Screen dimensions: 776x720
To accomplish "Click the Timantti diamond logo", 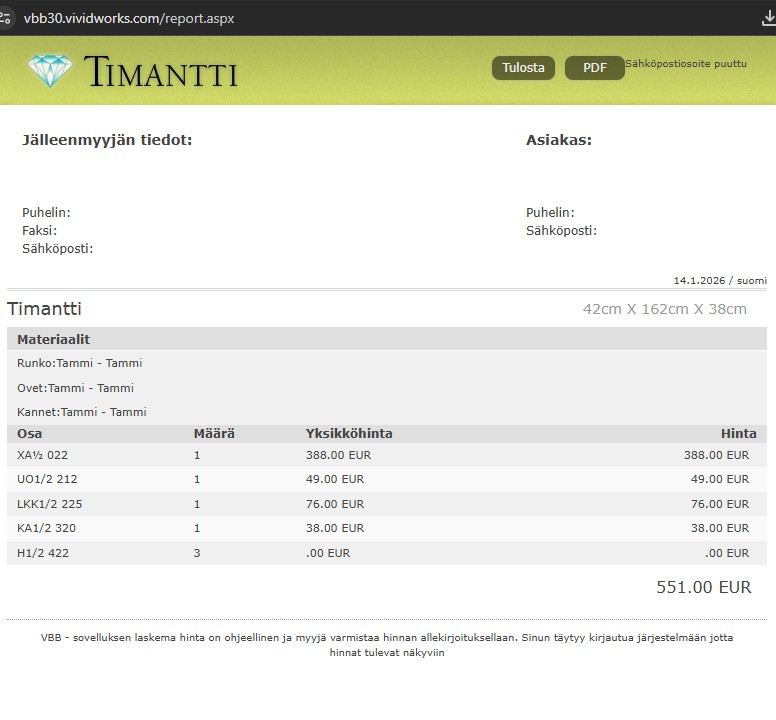I will [x=50, y=71].
